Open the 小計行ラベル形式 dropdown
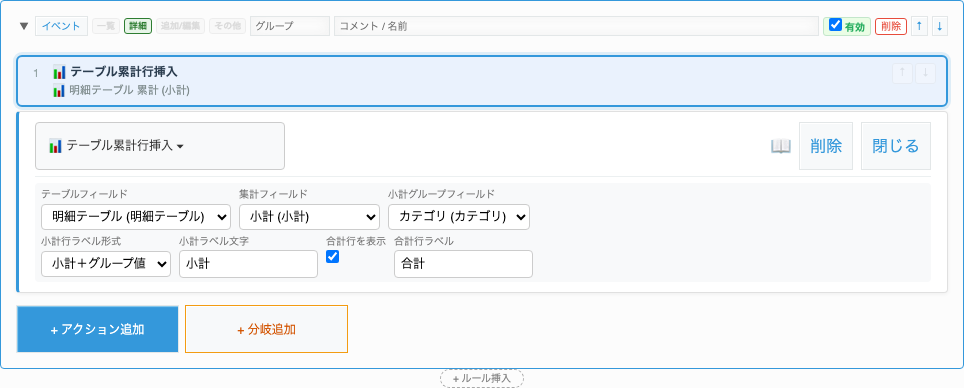 click(x=106, y=264)
